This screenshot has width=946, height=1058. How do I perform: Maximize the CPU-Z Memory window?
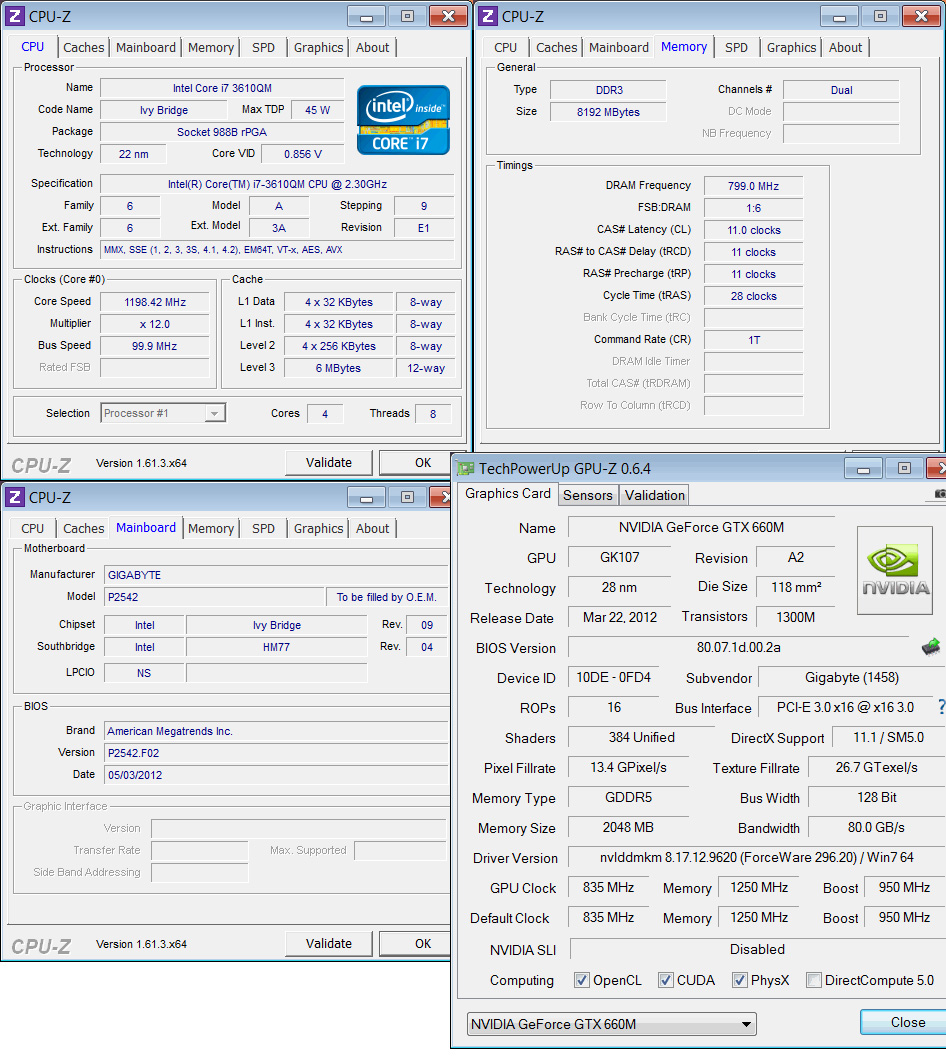[x=881, y=16]
